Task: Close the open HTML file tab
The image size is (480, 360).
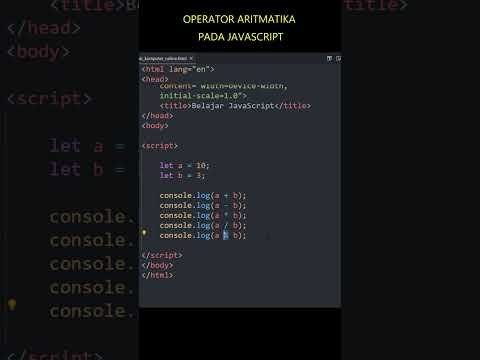Action: point(191,59)
